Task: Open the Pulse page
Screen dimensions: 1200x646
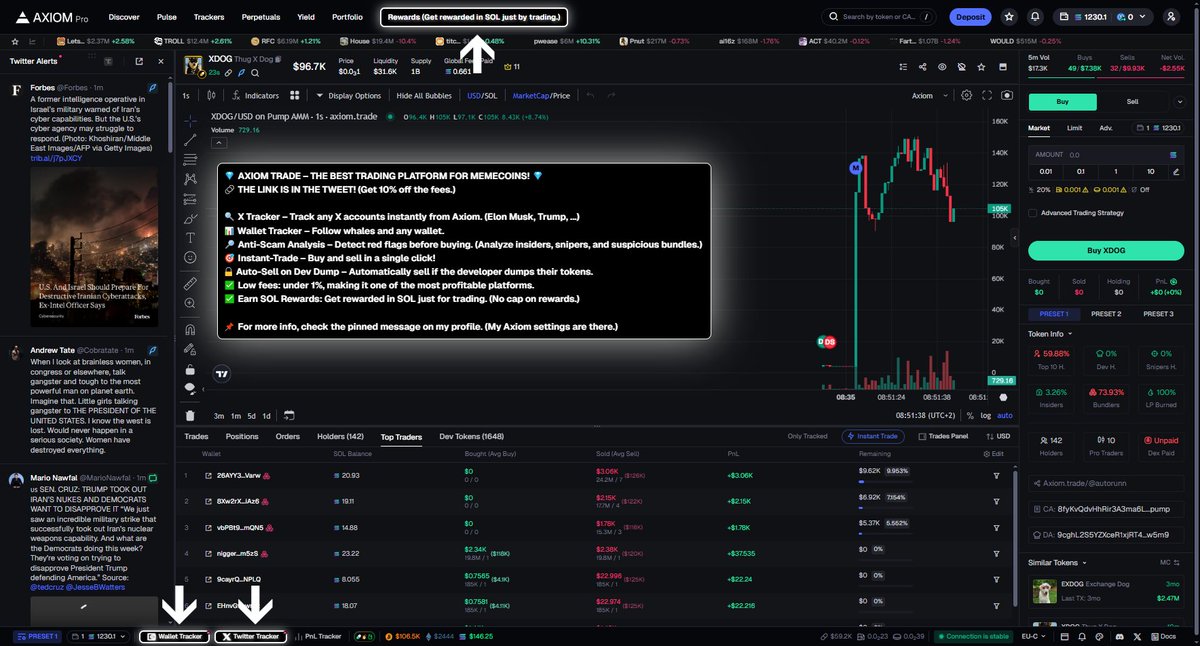Action: 167,17
